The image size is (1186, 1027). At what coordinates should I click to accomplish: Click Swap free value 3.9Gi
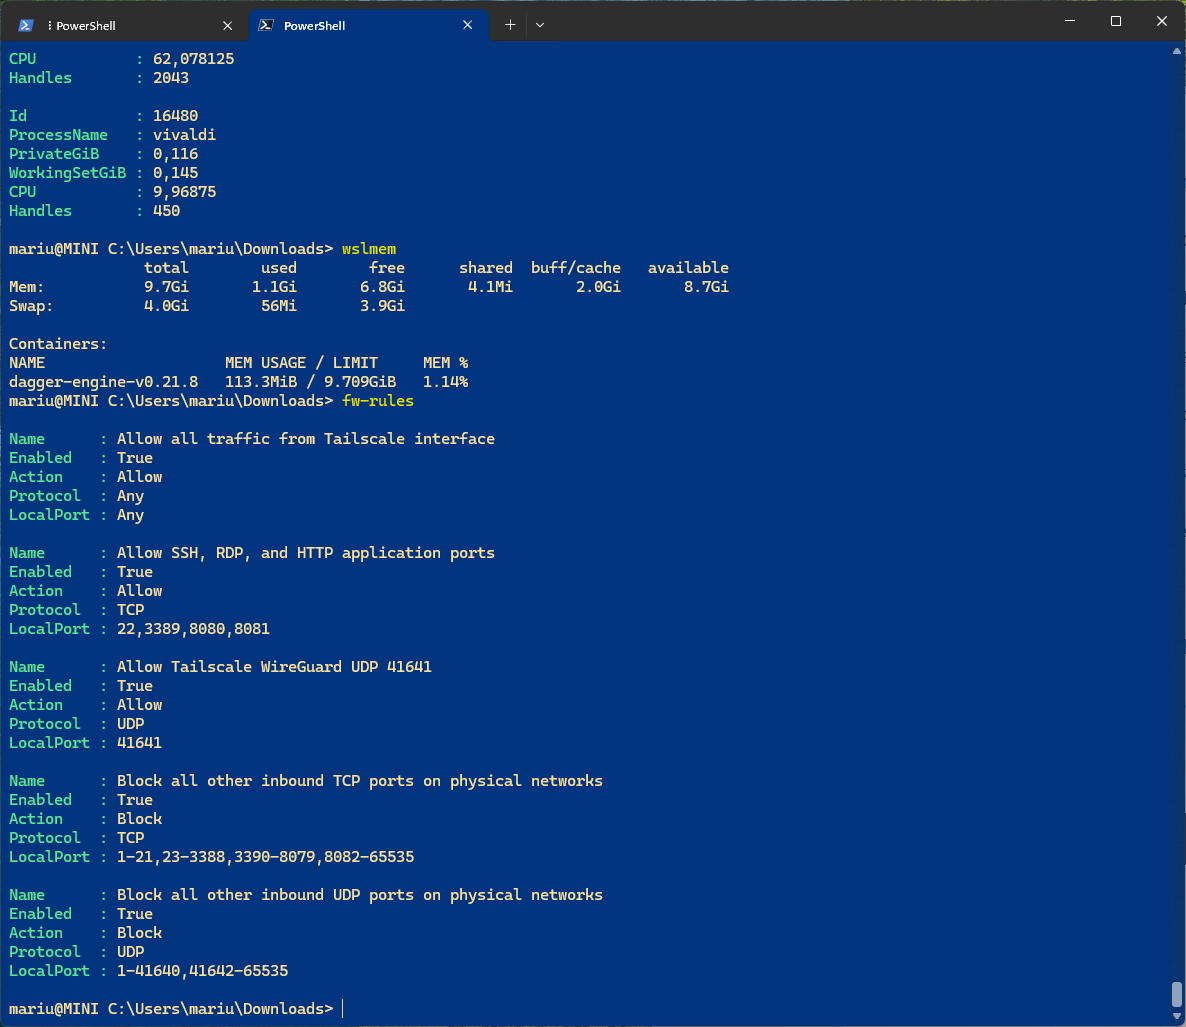point(383,306)
